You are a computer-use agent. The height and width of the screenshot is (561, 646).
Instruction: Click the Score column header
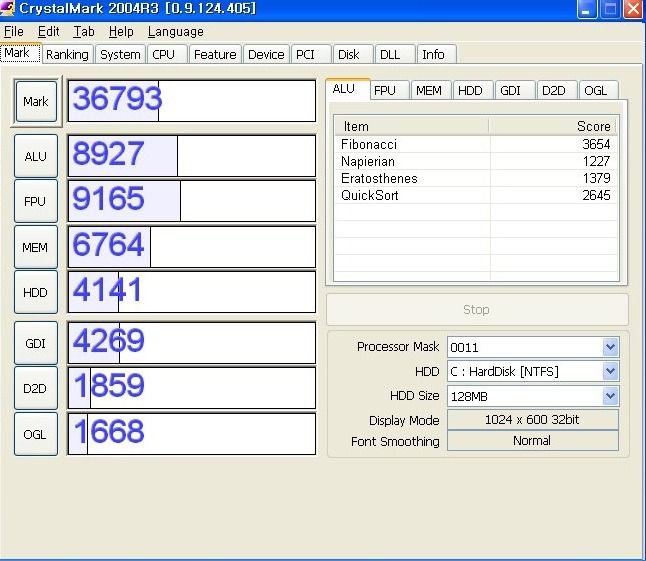[553, 126]
